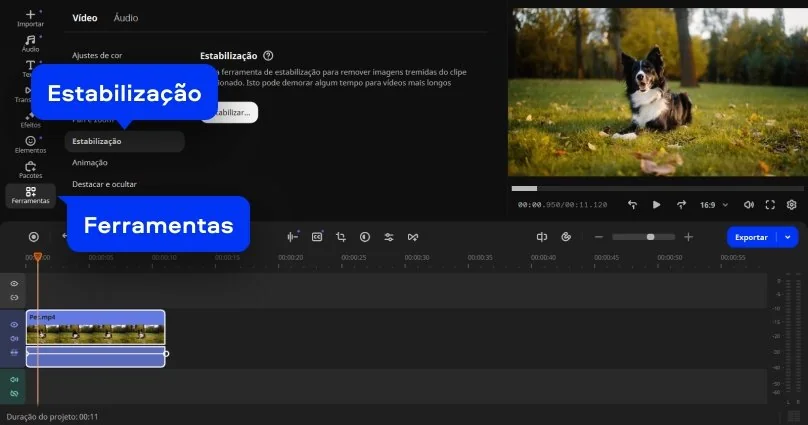Open the Importar panel in sidebar
Screen dimensions: 808x425
[30, 17]
